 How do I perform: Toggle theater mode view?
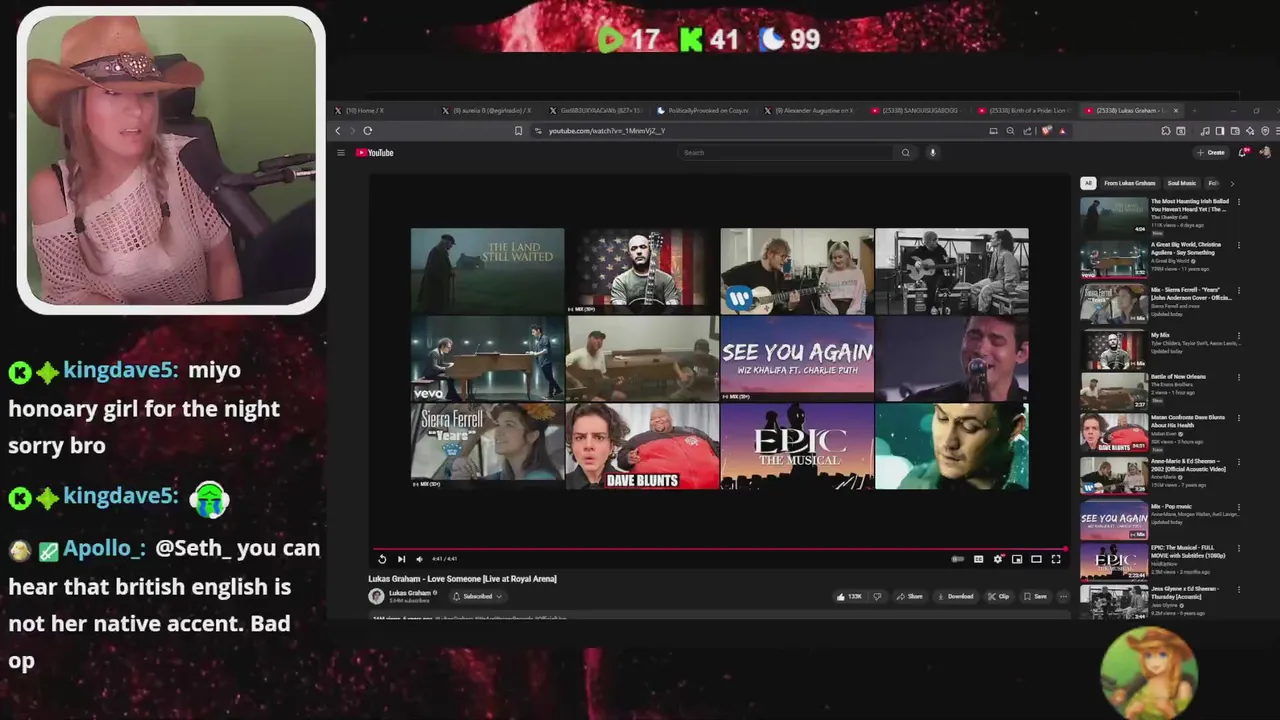(x=1036, y=559)
